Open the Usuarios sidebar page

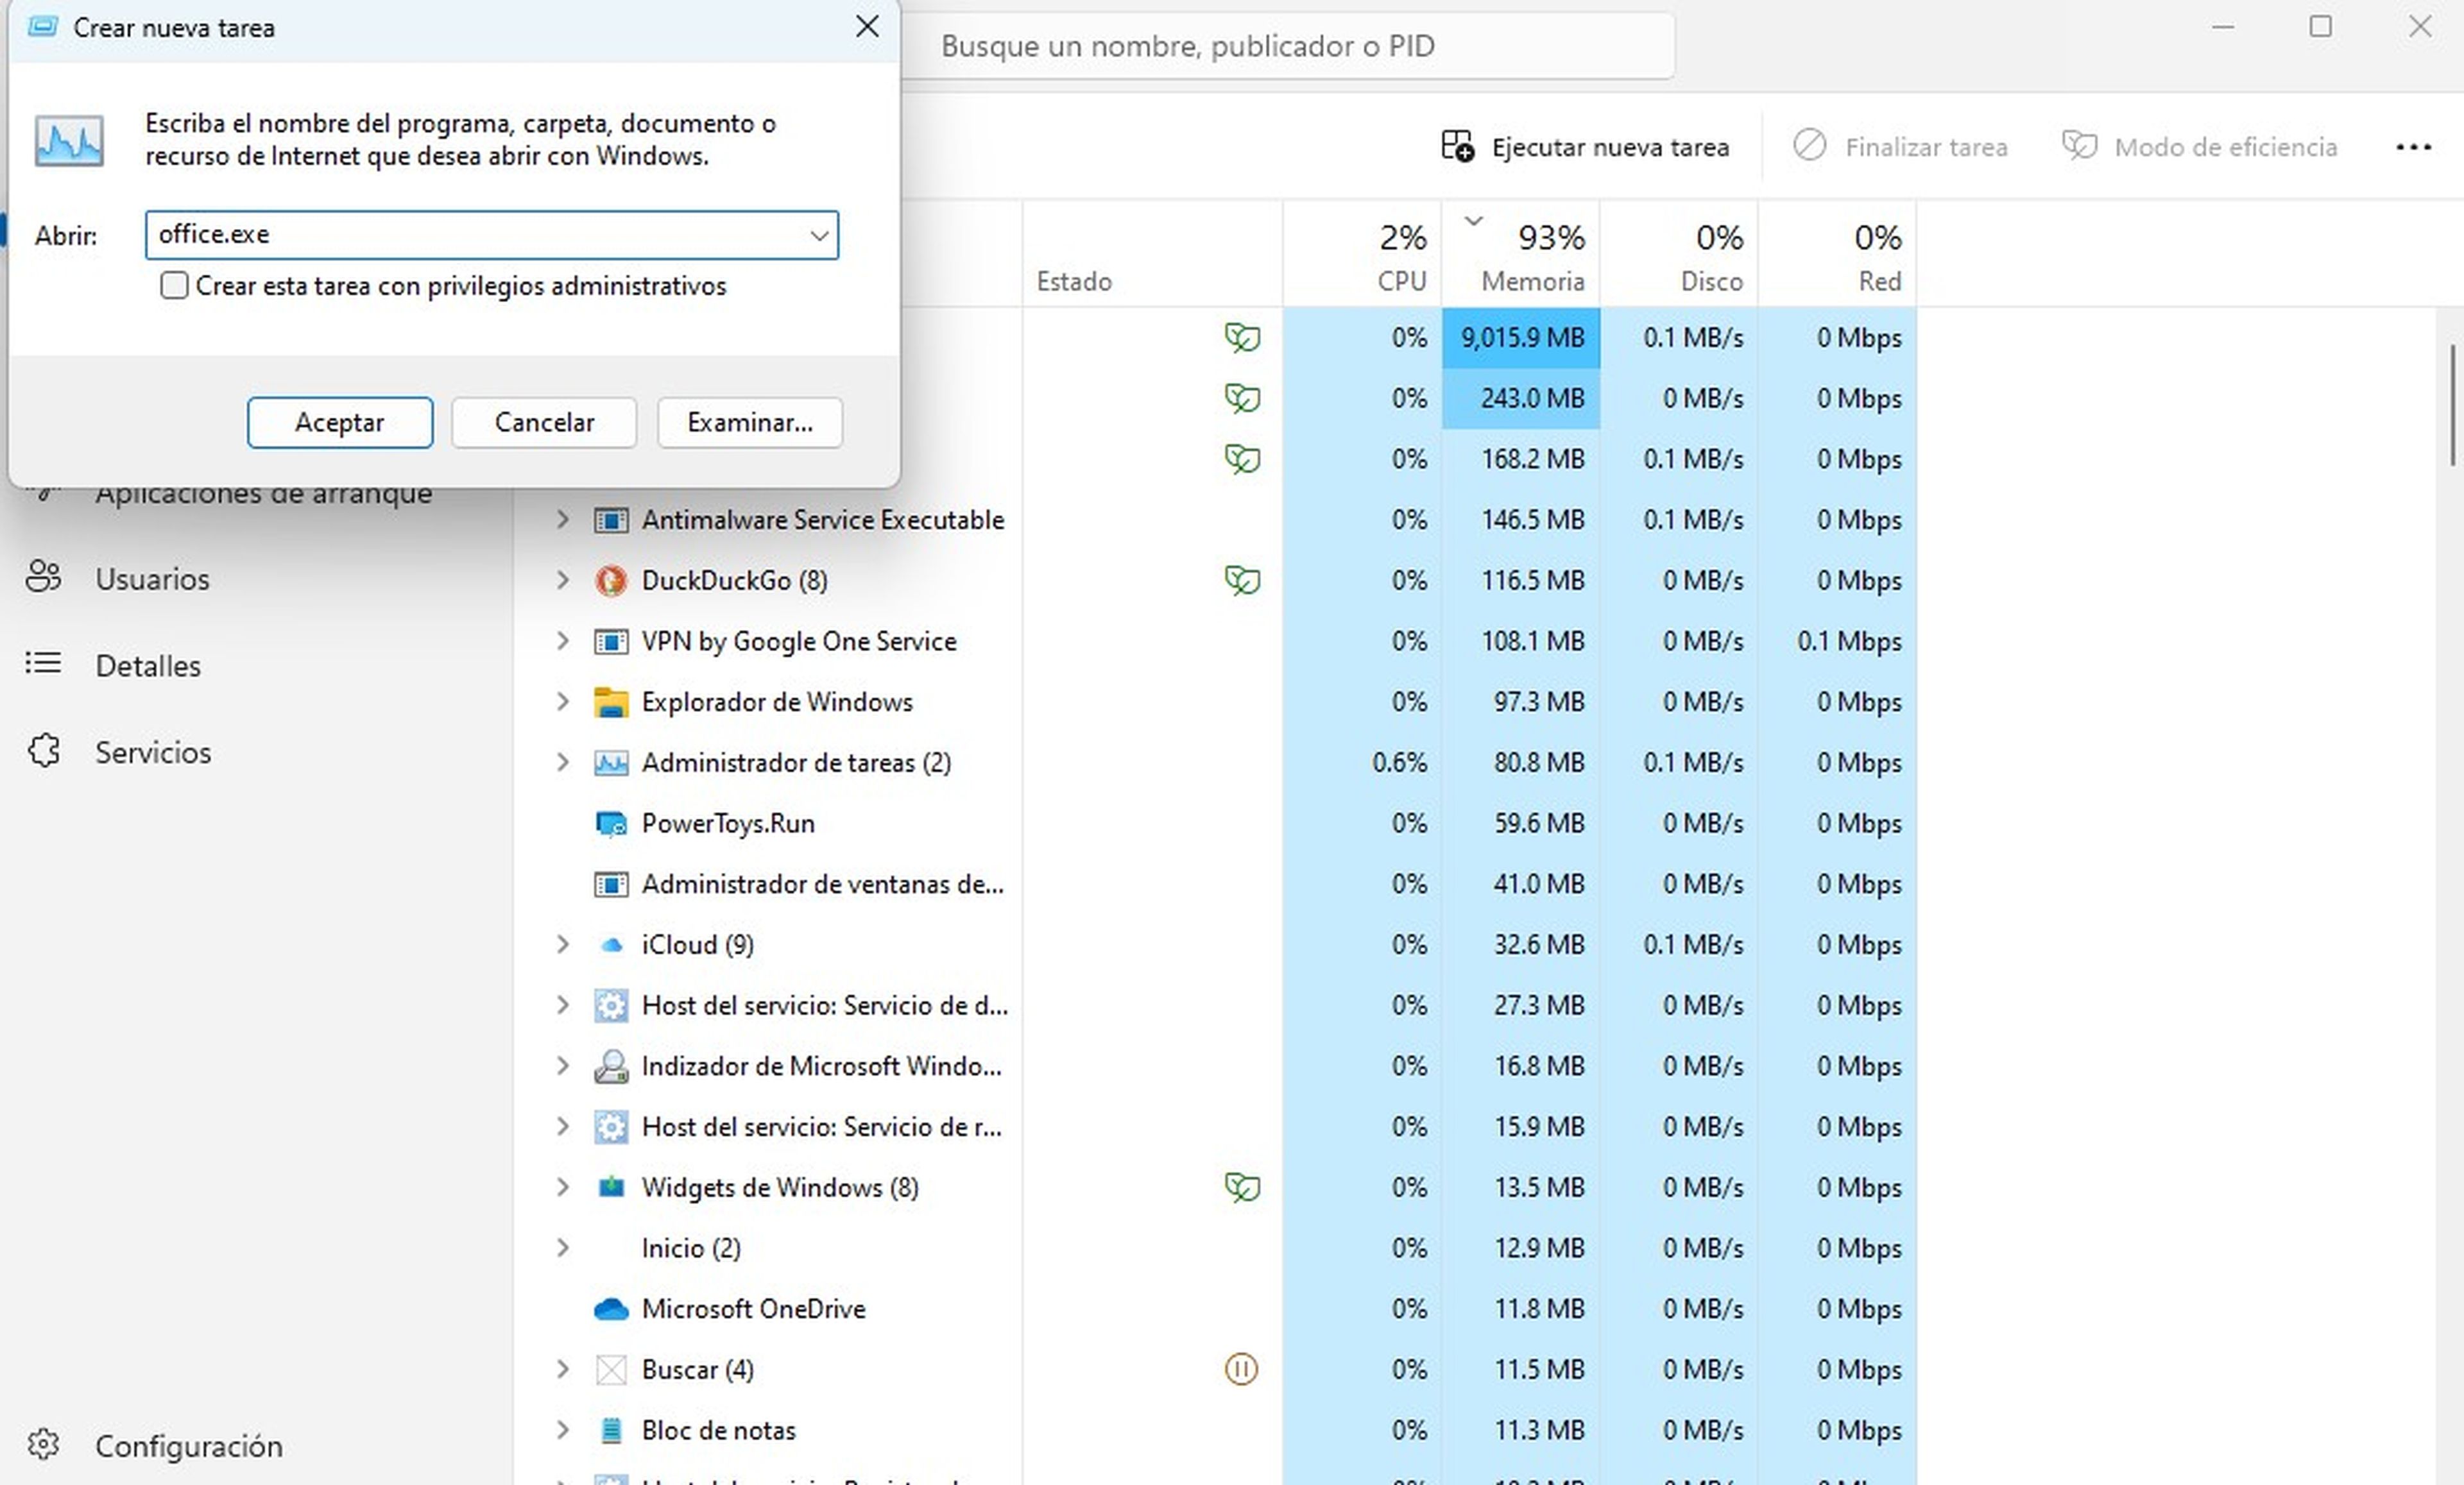(118, 579)
